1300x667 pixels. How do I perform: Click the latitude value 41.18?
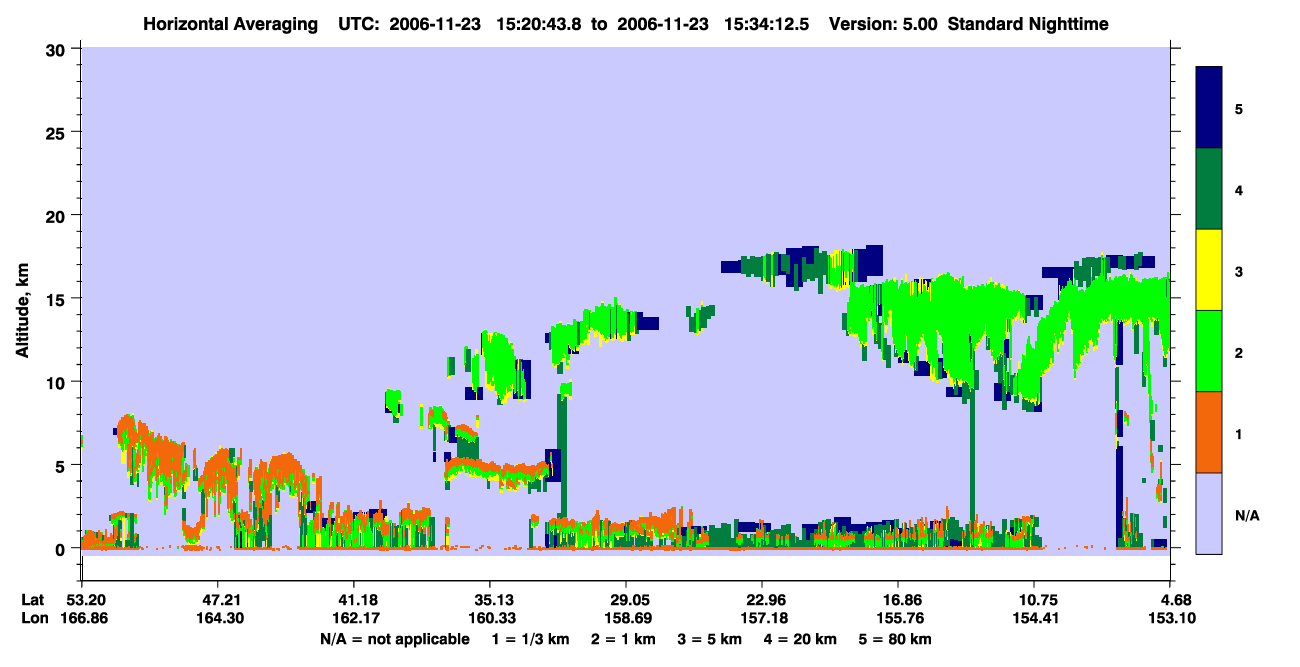point(353,600)
